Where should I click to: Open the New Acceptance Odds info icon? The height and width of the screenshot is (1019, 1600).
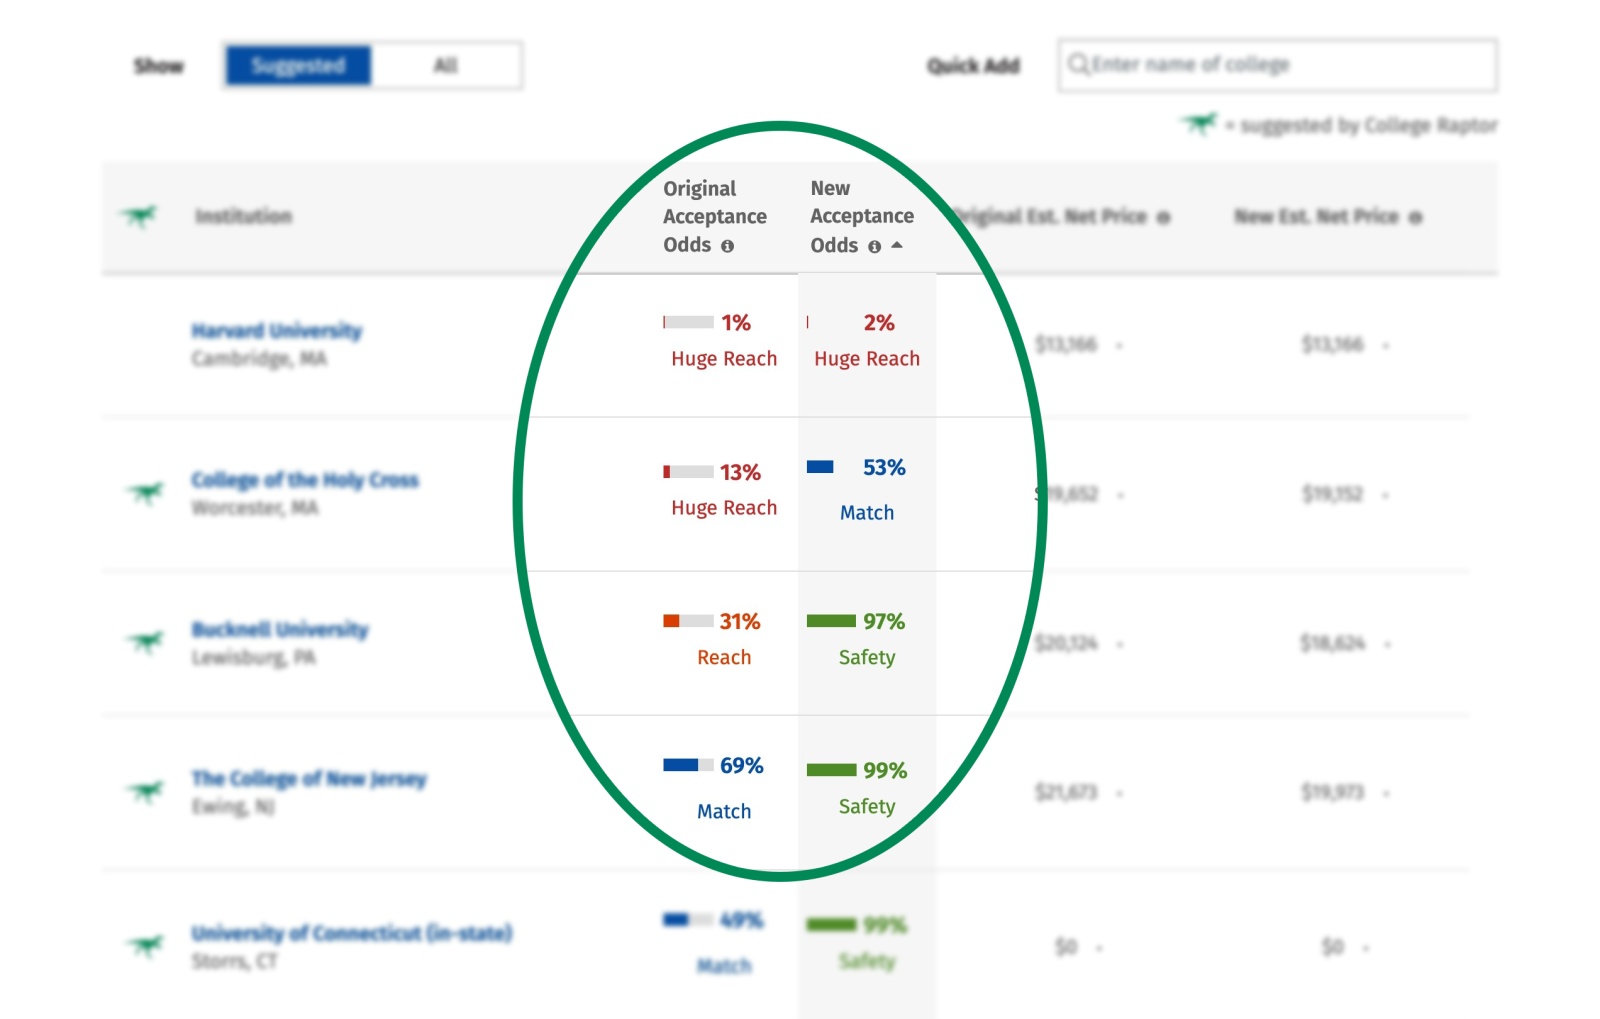pos(875,247)
